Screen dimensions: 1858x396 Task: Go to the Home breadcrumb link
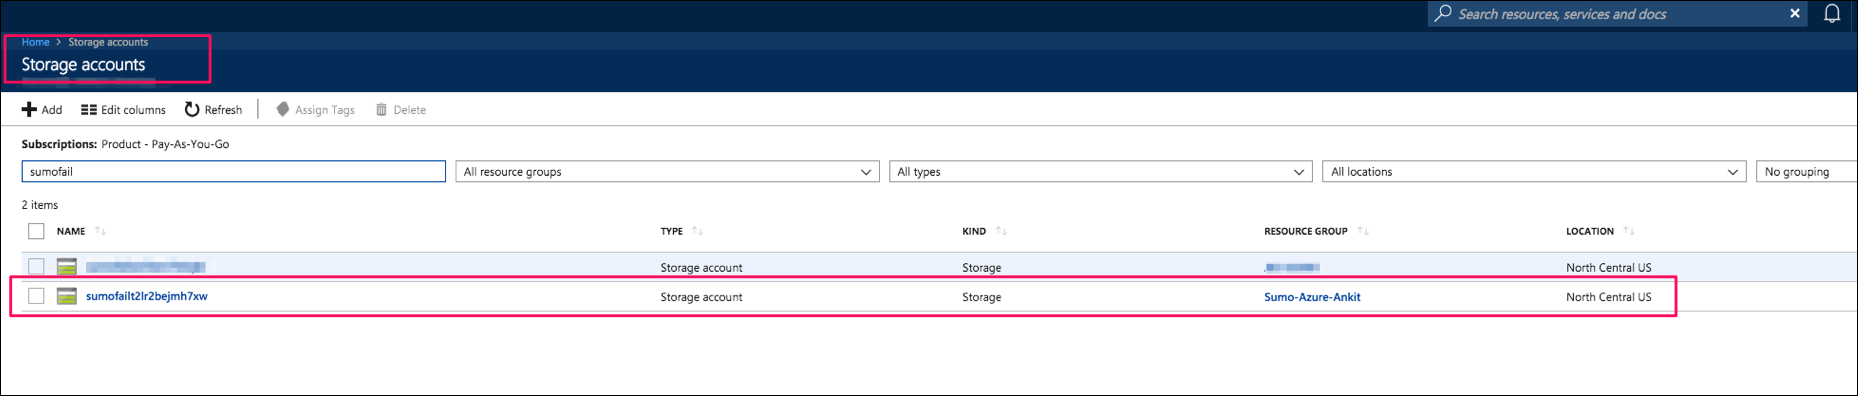35,42
